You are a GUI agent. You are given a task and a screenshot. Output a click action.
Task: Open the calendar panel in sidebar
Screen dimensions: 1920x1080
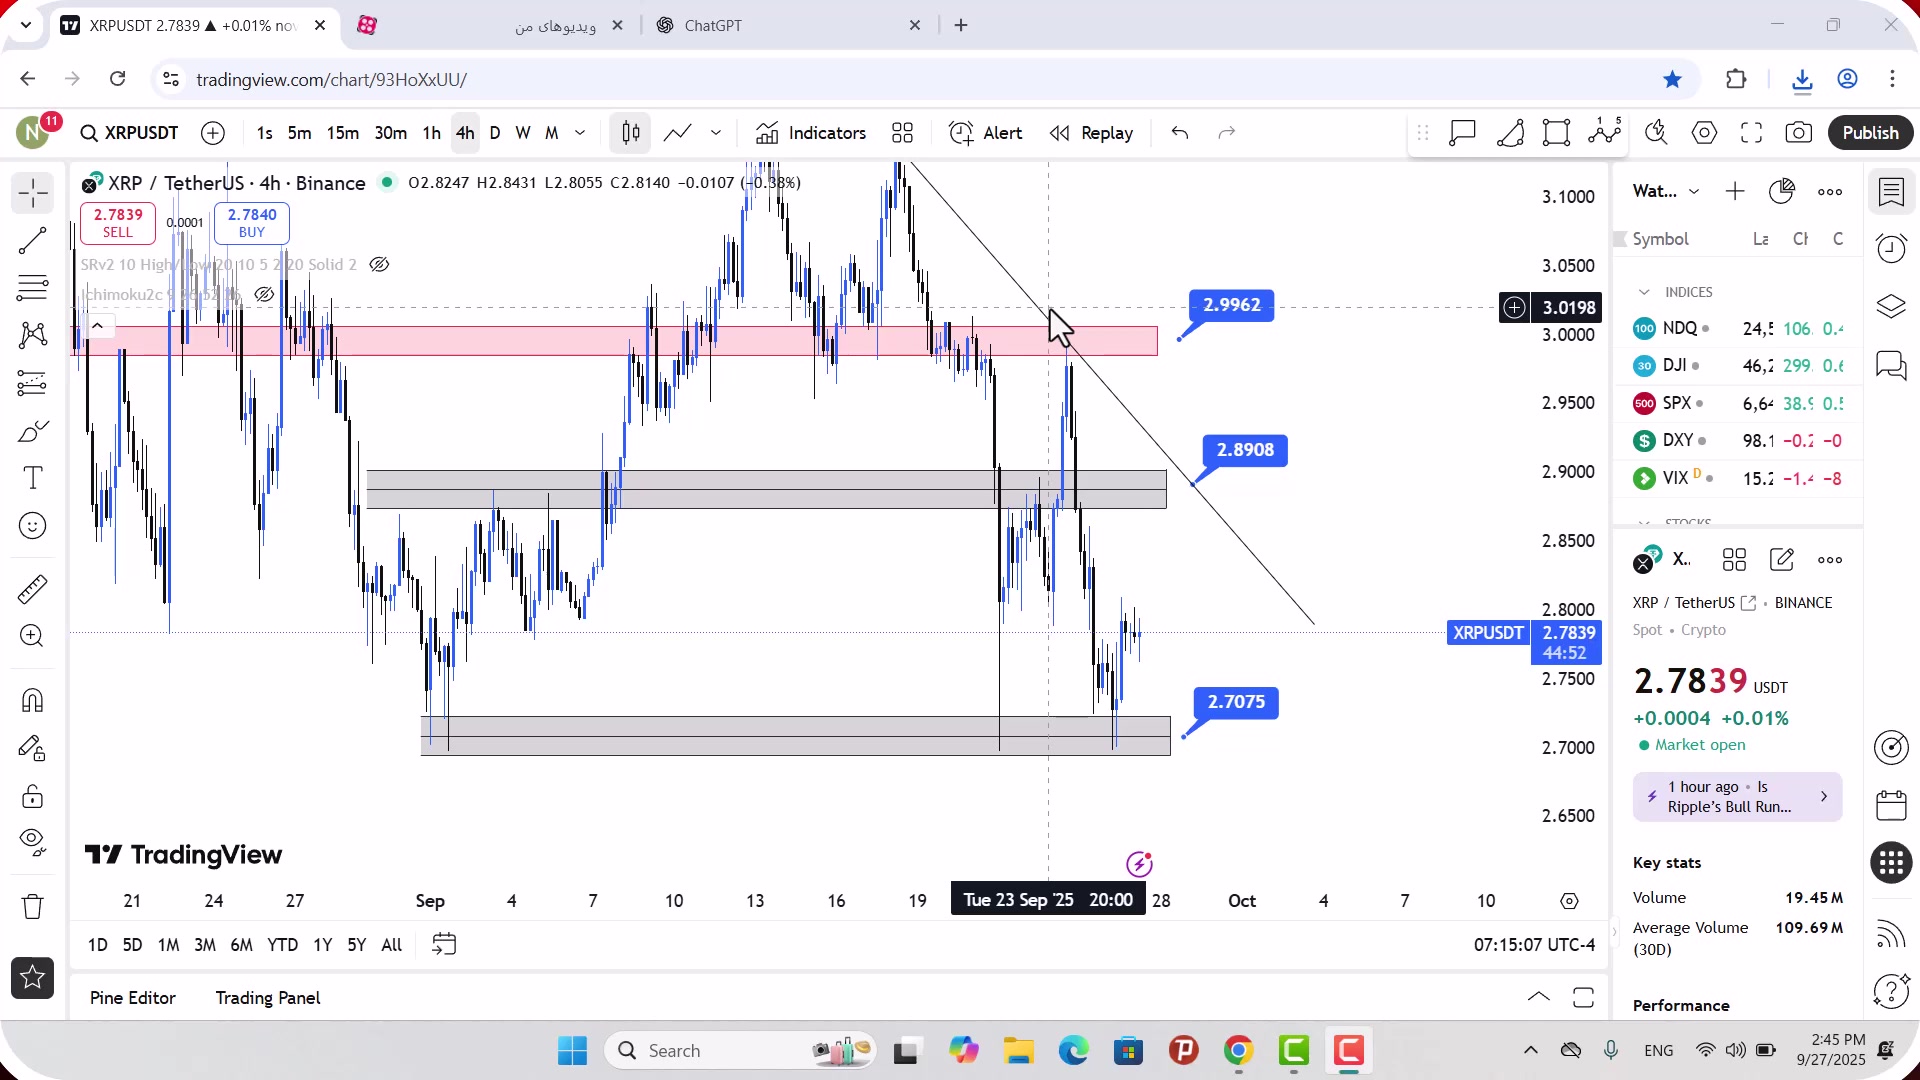(1891, 805)
